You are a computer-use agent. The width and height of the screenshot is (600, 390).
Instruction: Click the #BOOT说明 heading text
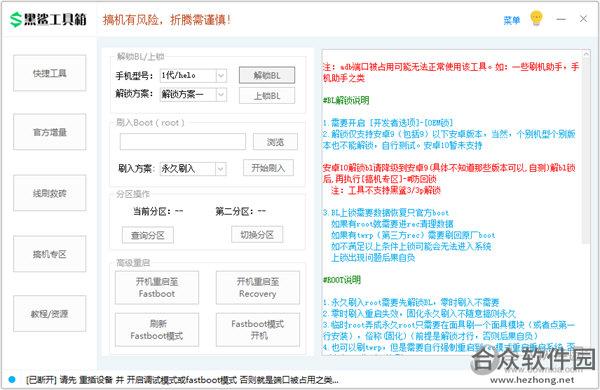pos(342,280)
